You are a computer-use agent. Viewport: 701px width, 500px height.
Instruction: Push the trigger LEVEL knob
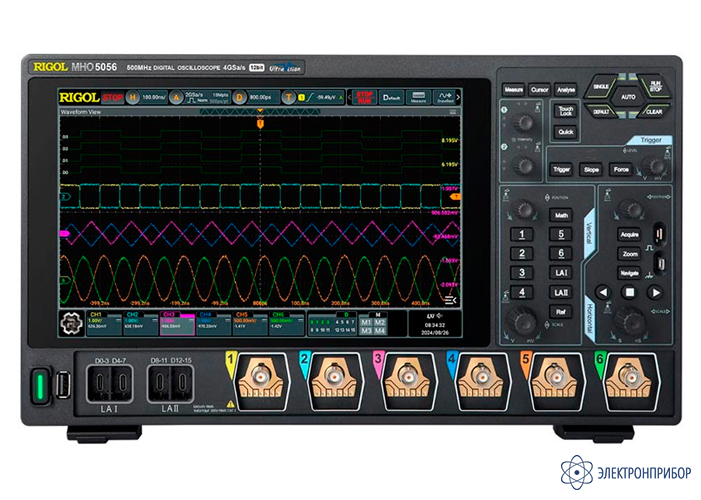655,167
